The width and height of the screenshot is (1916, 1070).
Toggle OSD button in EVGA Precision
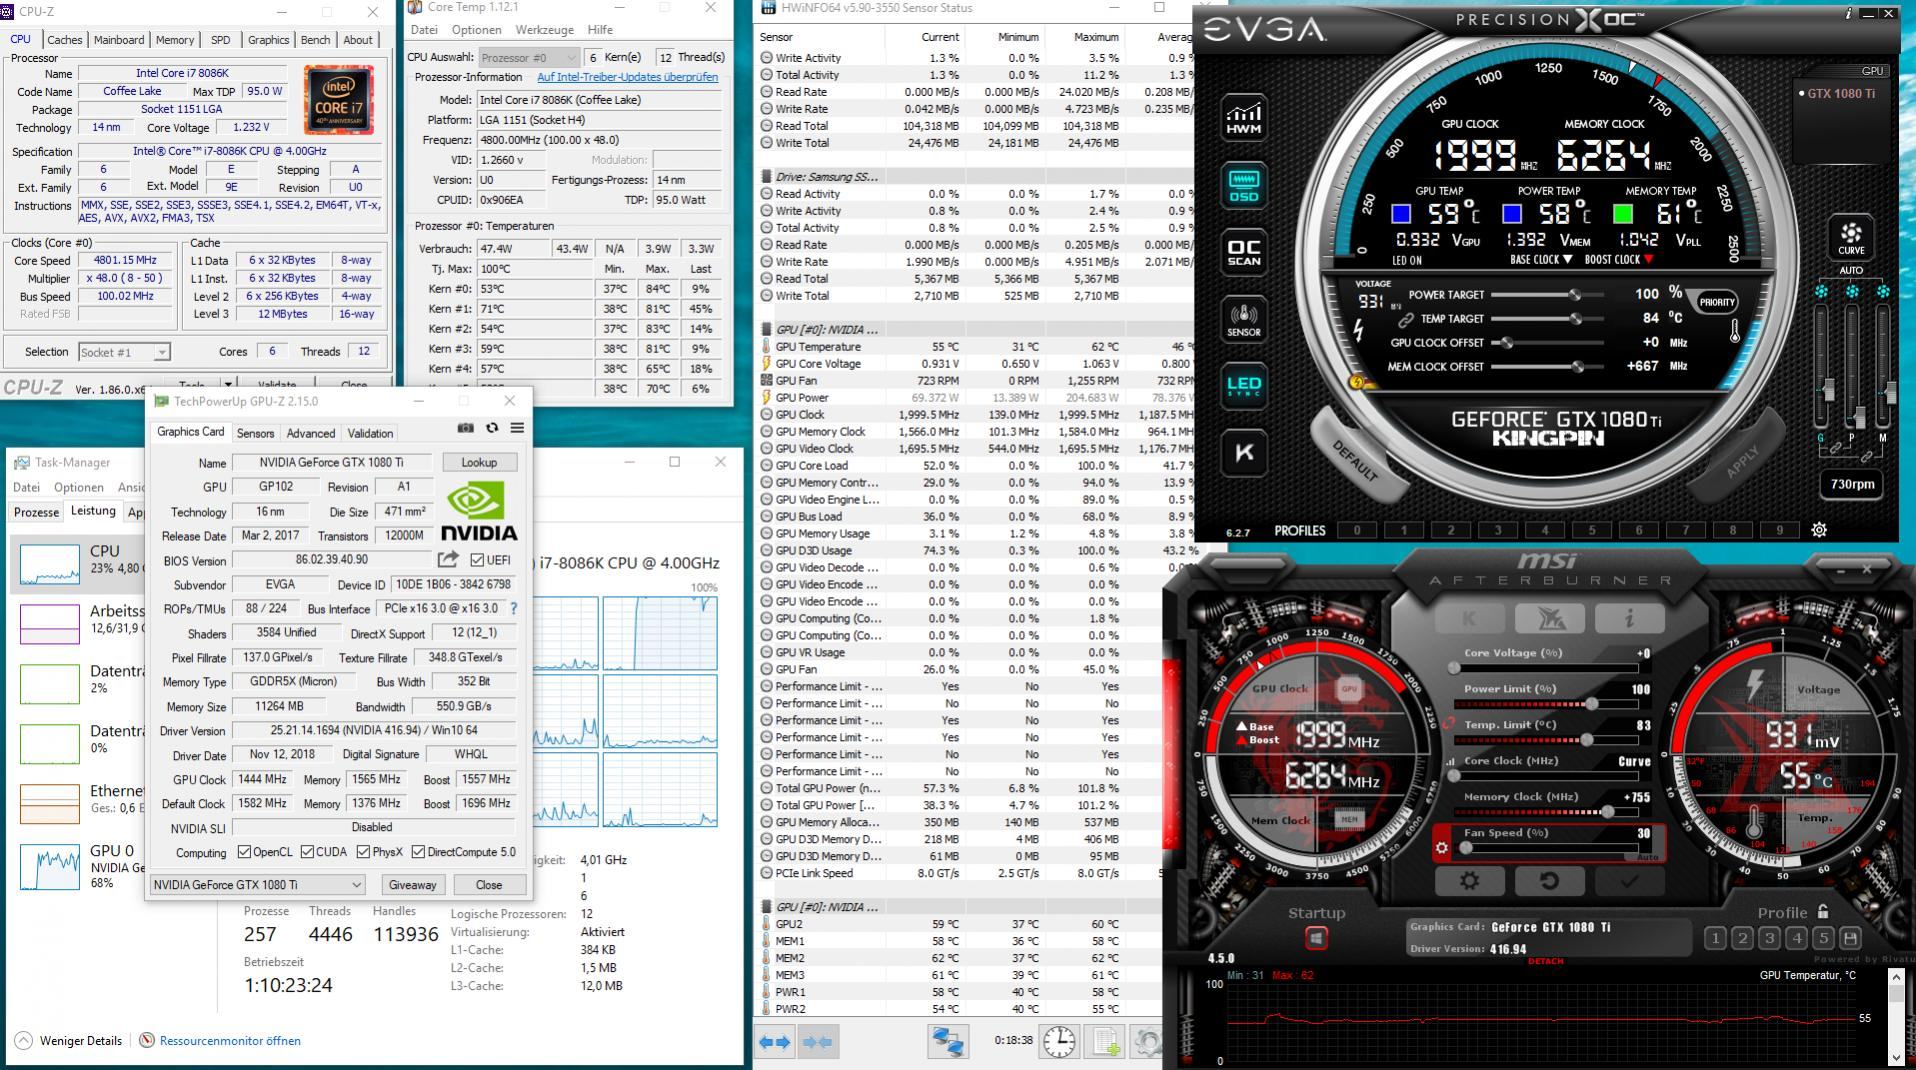tap(1243, 186)
